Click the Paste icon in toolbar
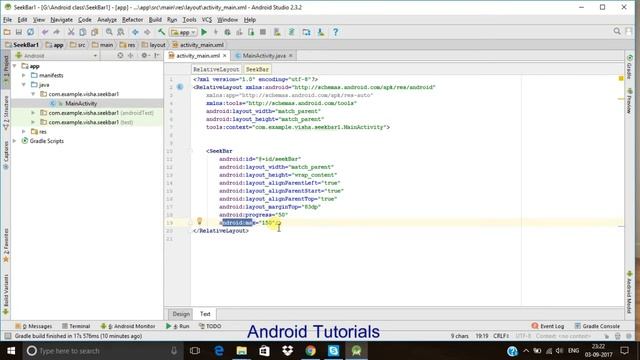This screenshot has width=640, height=360. (95, 32)
